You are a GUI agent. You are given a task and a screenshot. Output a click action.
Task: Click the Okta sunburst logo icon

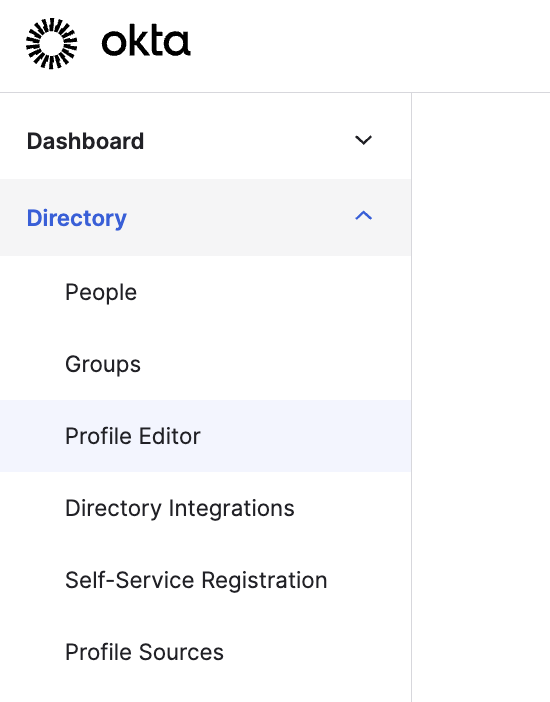coord(52,43)
